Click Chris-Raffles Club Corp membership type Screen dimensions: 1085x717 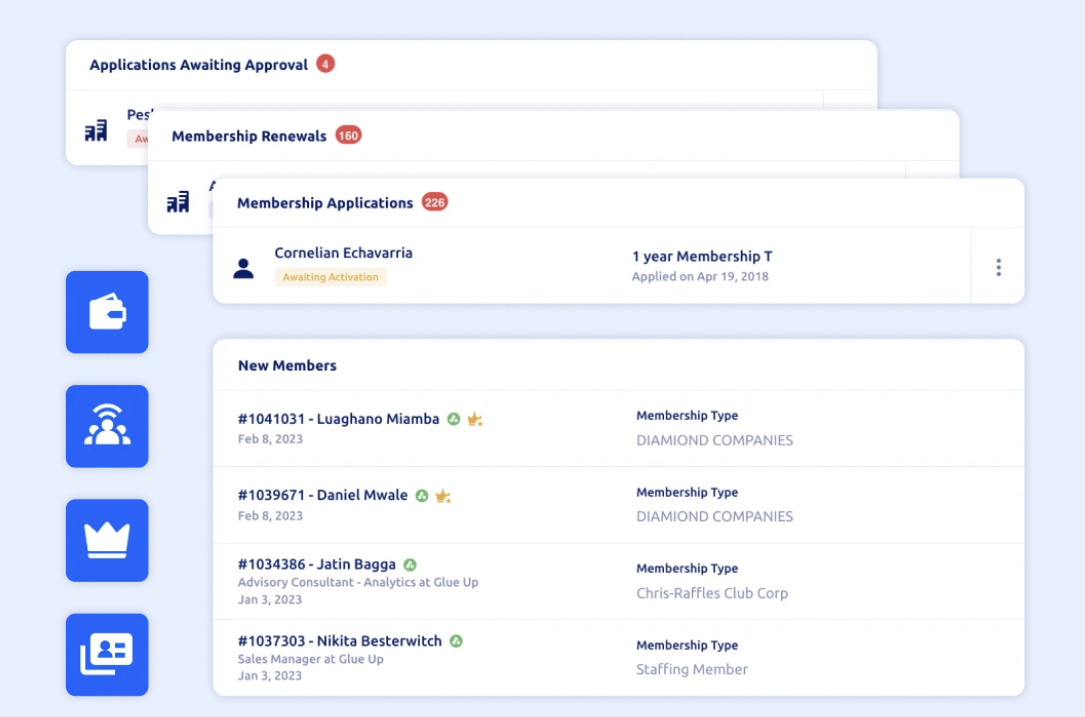click(x=711, y=593)
